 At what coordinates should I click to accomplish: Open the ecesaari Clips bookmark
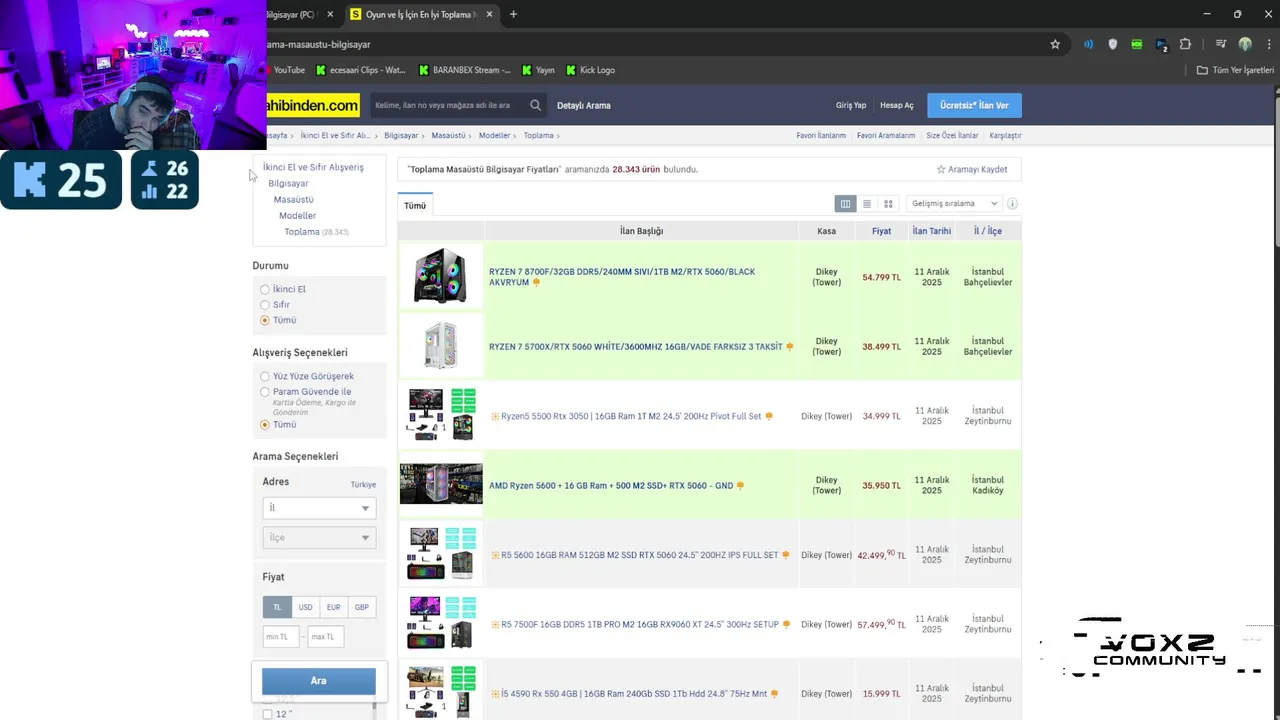pyautogui.click(x=360, y=70)
